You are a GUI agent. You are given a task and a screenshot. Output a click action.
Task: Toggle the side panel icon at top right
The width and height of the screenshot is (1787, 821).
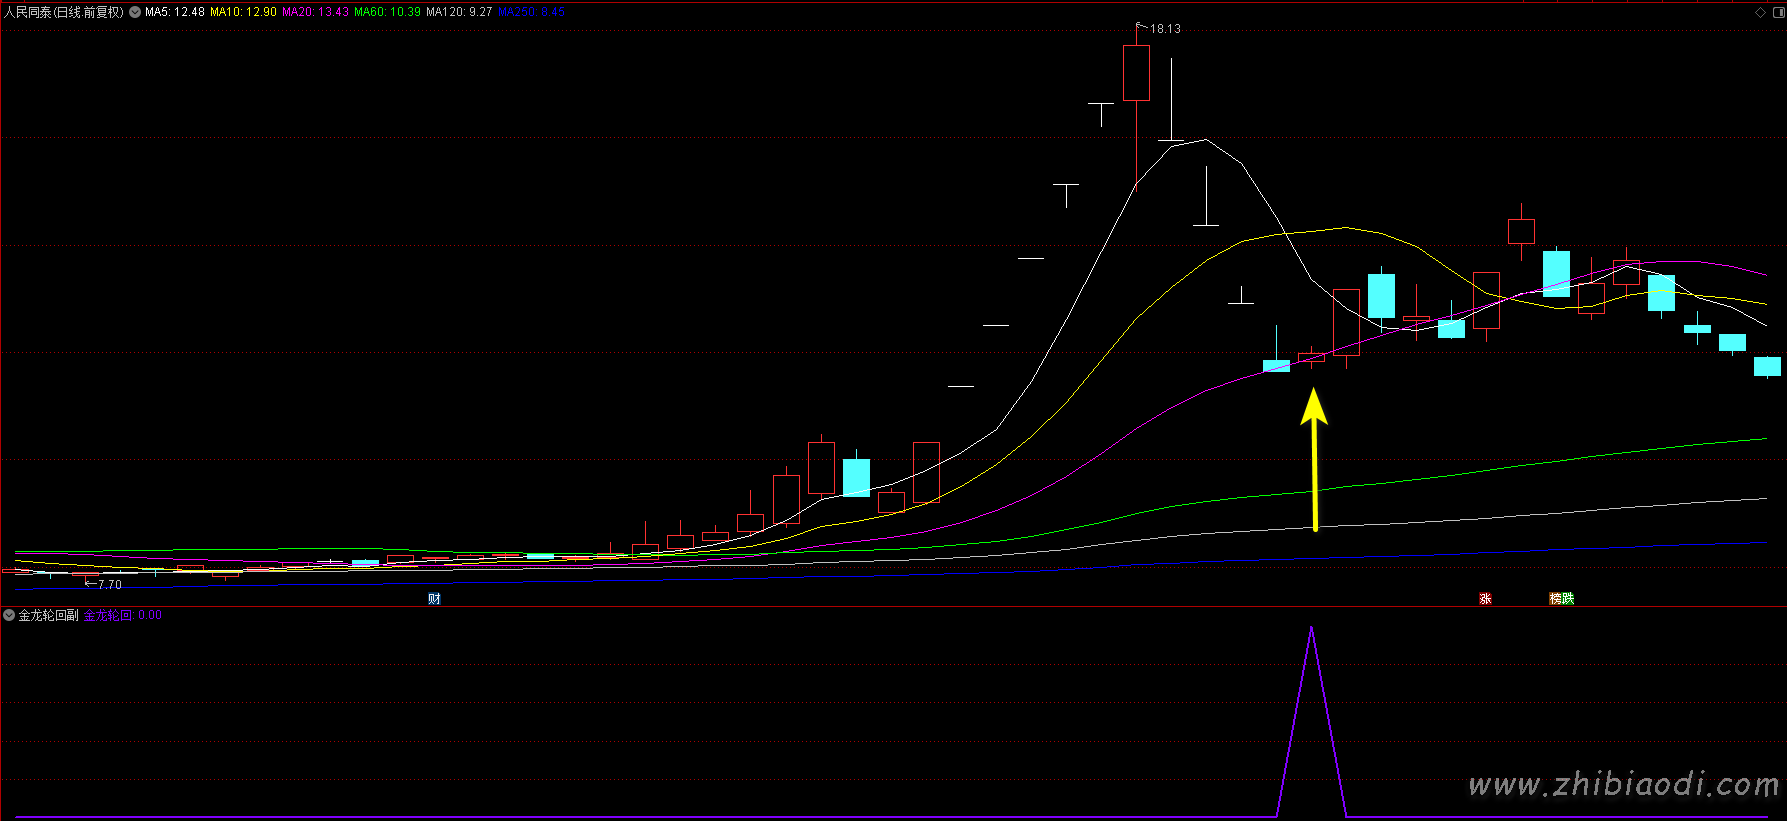point(1778,12)
